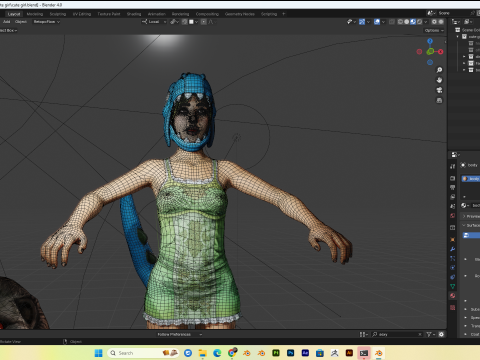Toggle proportional editing in header
The width and height of the screenshot is (480, 360).
point(203,22)
